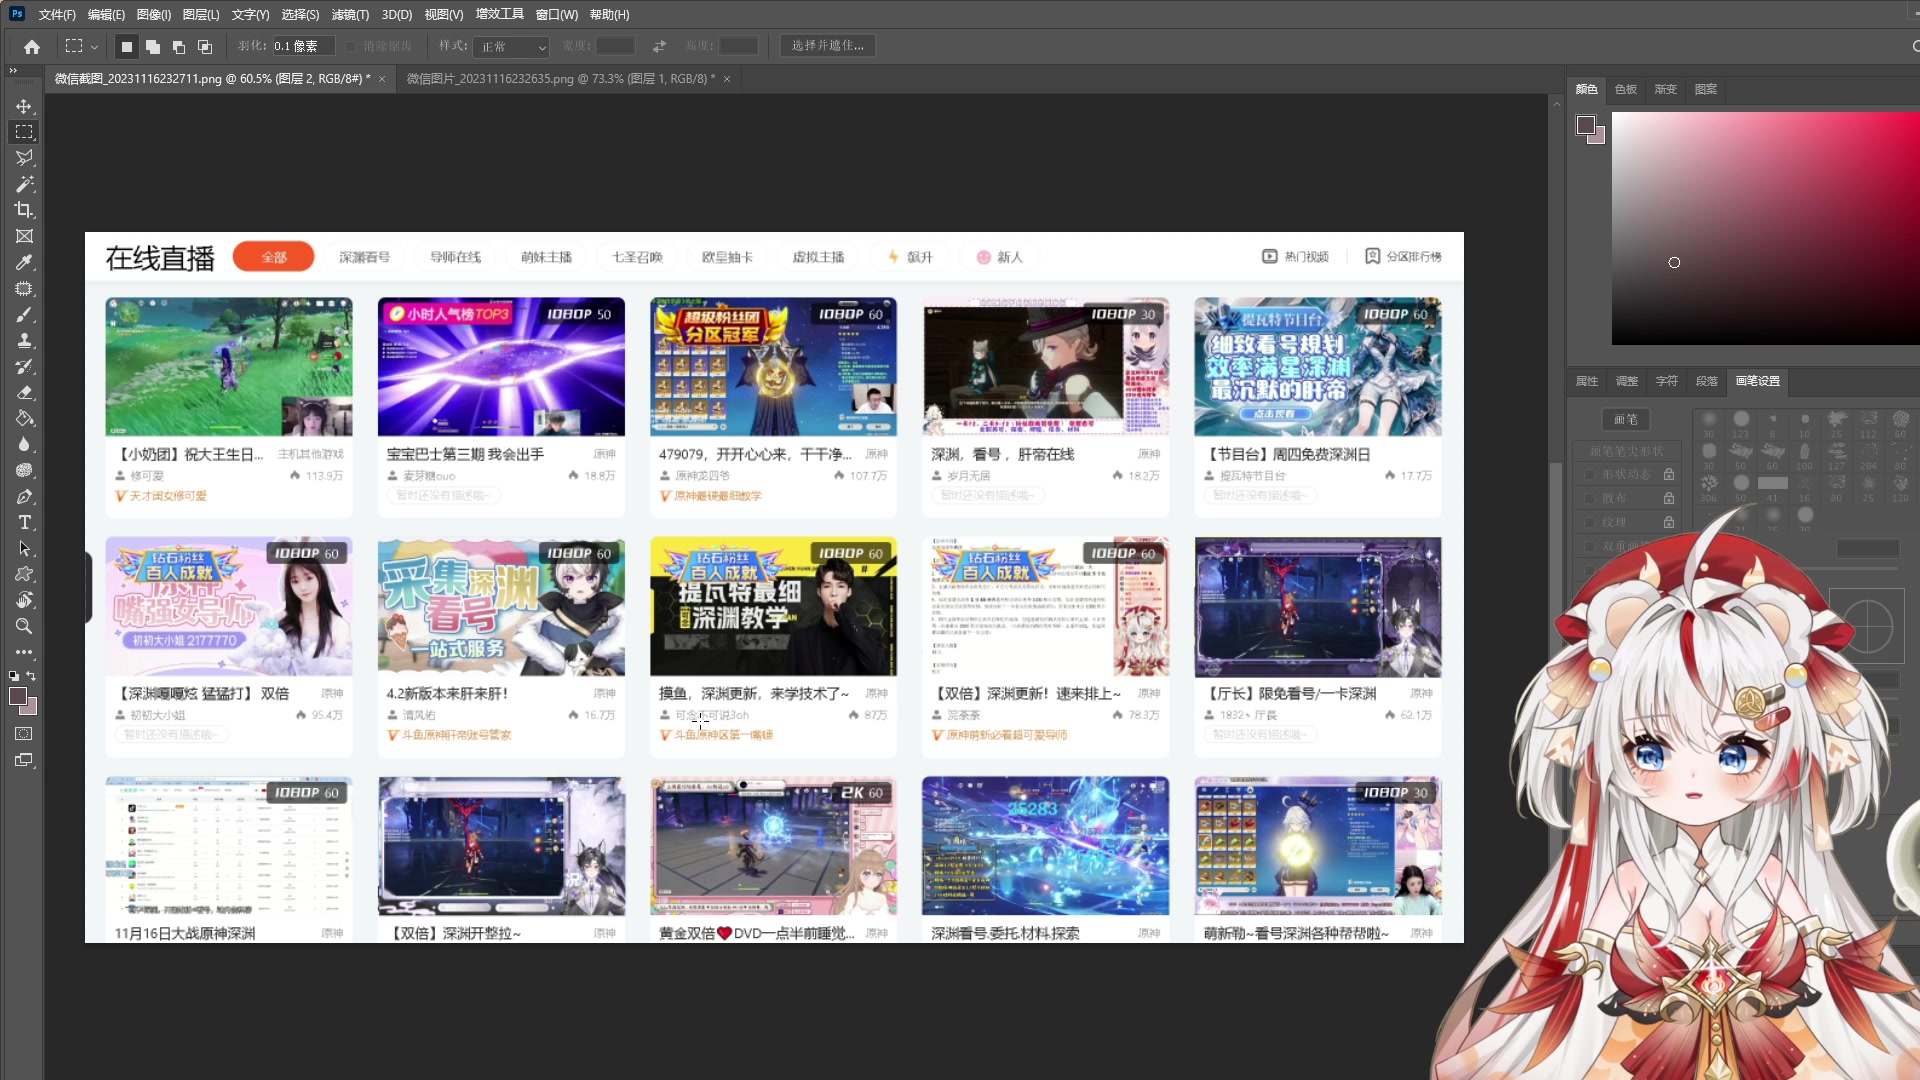Image resolution: width=1920 pixels, height=1080 pixels.
Task: Click the Color panel foreground swatch
Action: 1585,125
